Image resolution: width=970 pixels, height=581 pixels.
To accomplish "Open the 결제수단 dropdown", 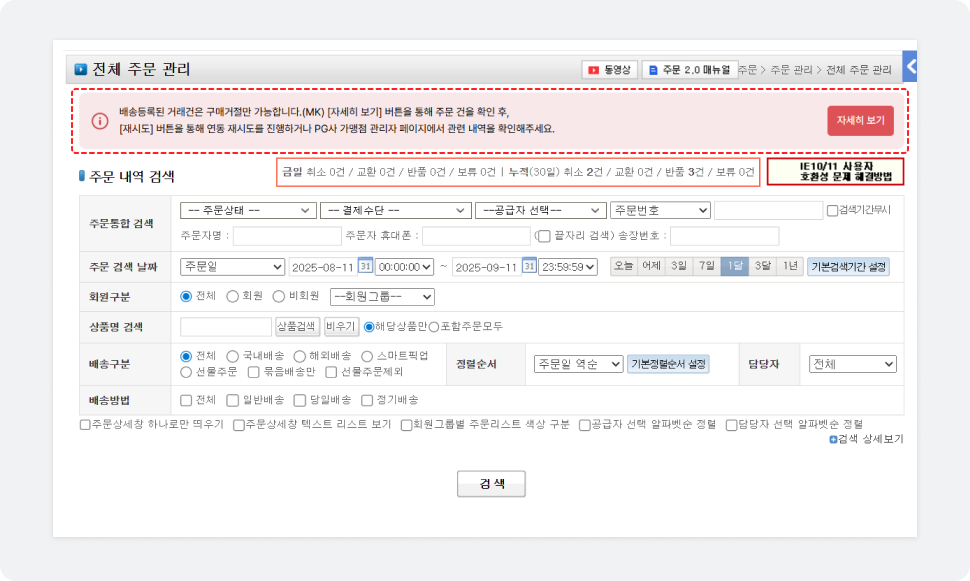I will tap(395, 210).
